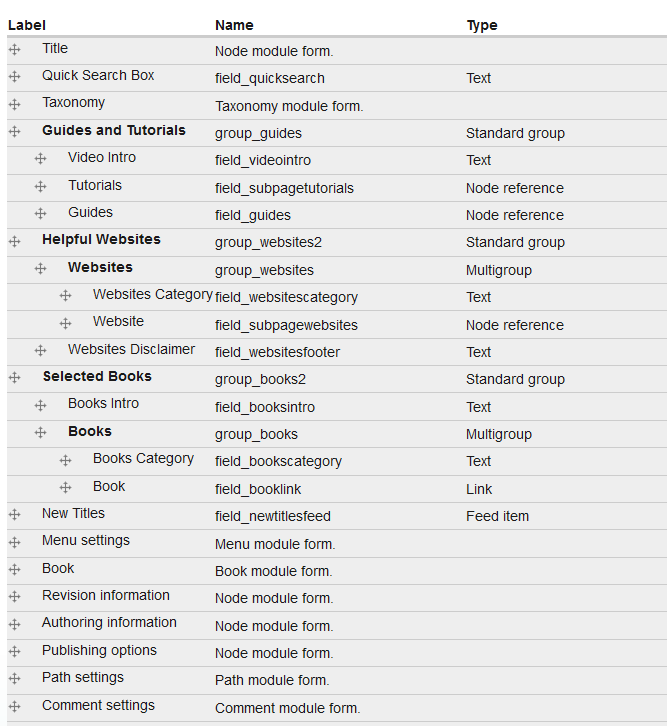667x726 pixels.
Task: Click drag handle for Website field row
Action: tap(65, 323)
